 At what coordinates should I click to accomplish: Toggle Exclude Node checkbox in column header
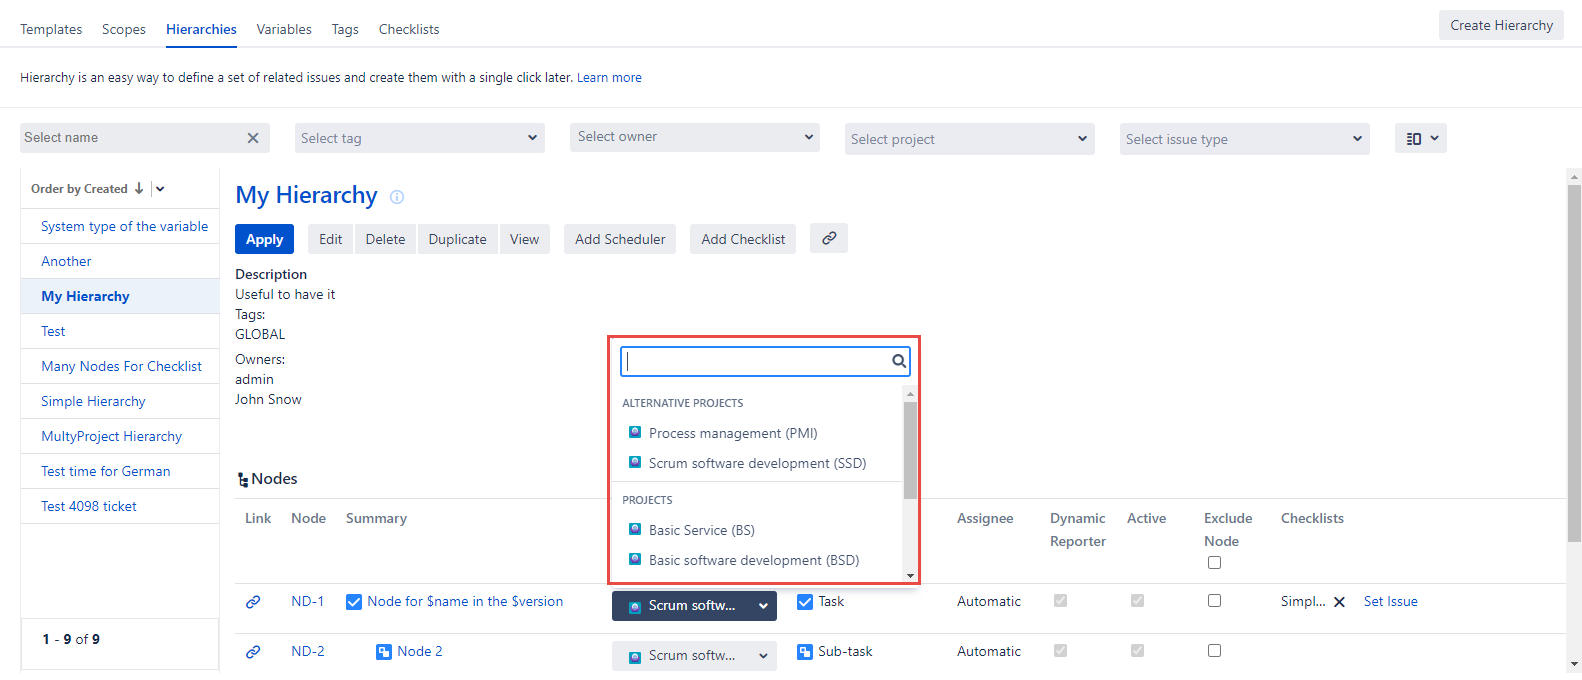[1214, 562]
